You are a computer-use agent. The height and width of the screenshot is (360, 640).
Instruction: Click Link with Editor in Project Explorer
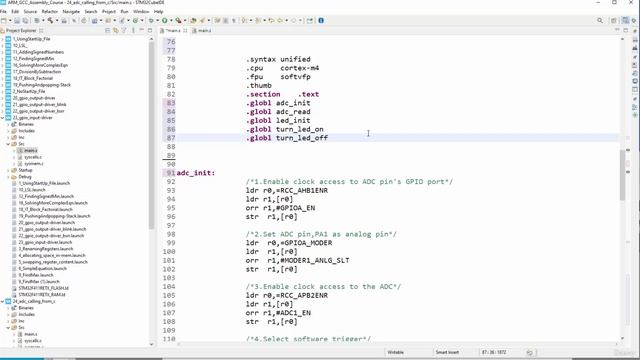pyautogui.click(x=116, y=31)
